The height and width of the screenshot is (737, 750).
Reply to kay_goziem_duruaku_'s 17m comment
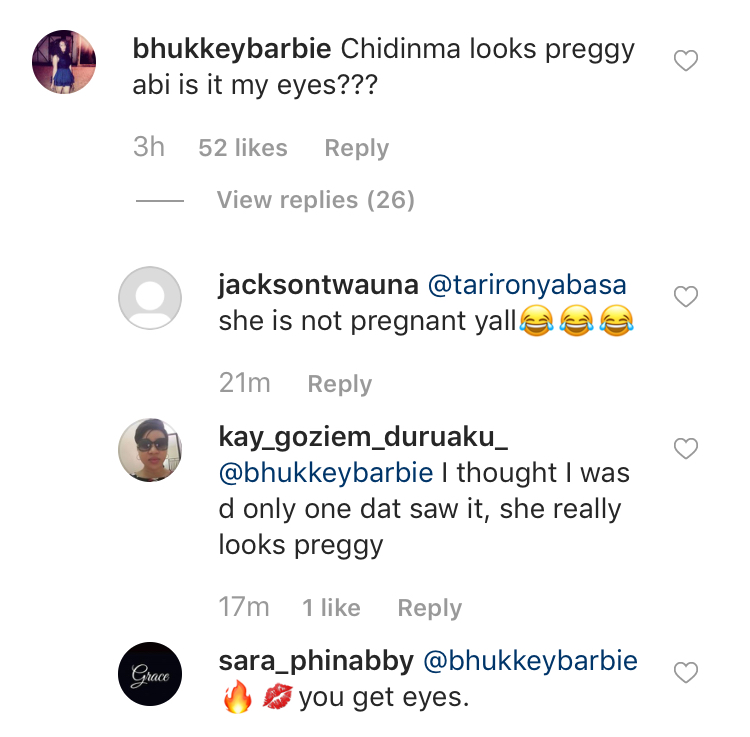pyautogui.click(x=430, y=608)
